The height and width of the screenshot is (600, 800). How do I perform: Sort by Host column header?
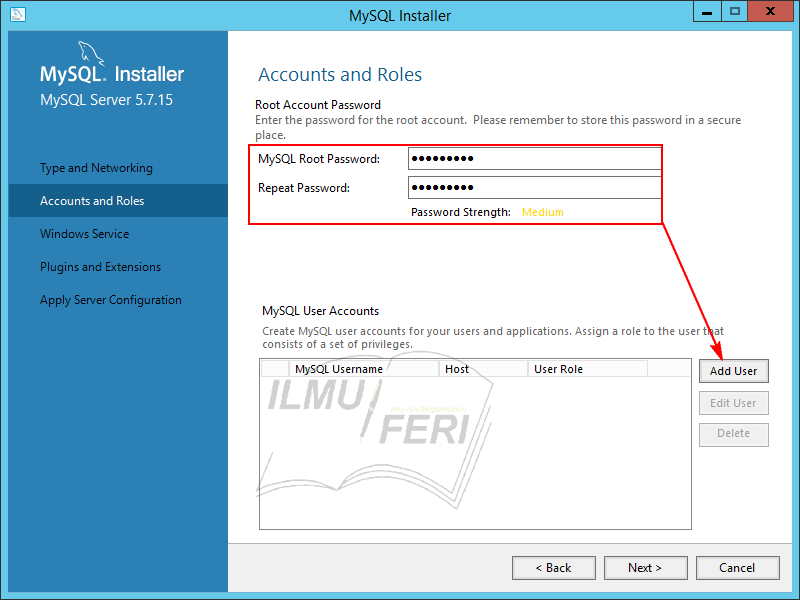pyautogui.click(x=483, y=369)
